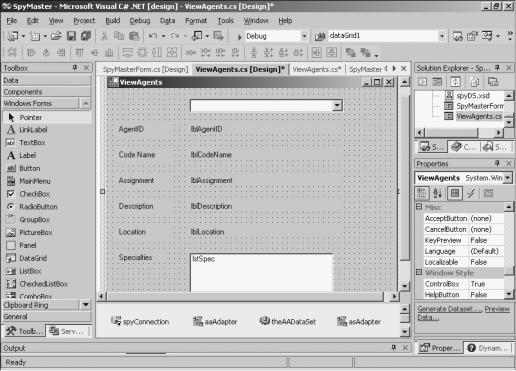Open the File menu
Image resolution: width=516 pixels, height=371 pixels.
tap(12, 21)
